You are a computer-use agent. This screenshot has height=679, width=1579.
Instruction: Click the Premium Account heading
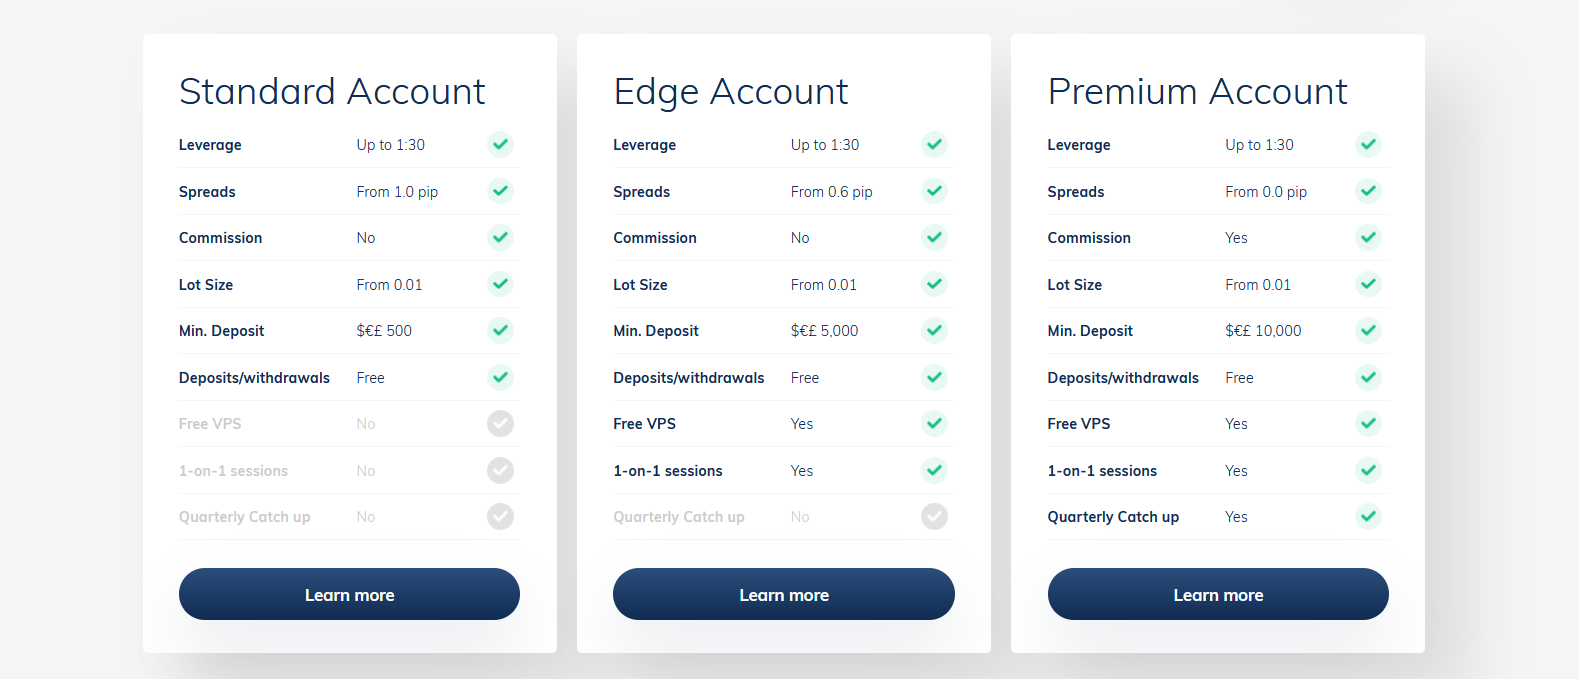click(x=1198, y=91)
